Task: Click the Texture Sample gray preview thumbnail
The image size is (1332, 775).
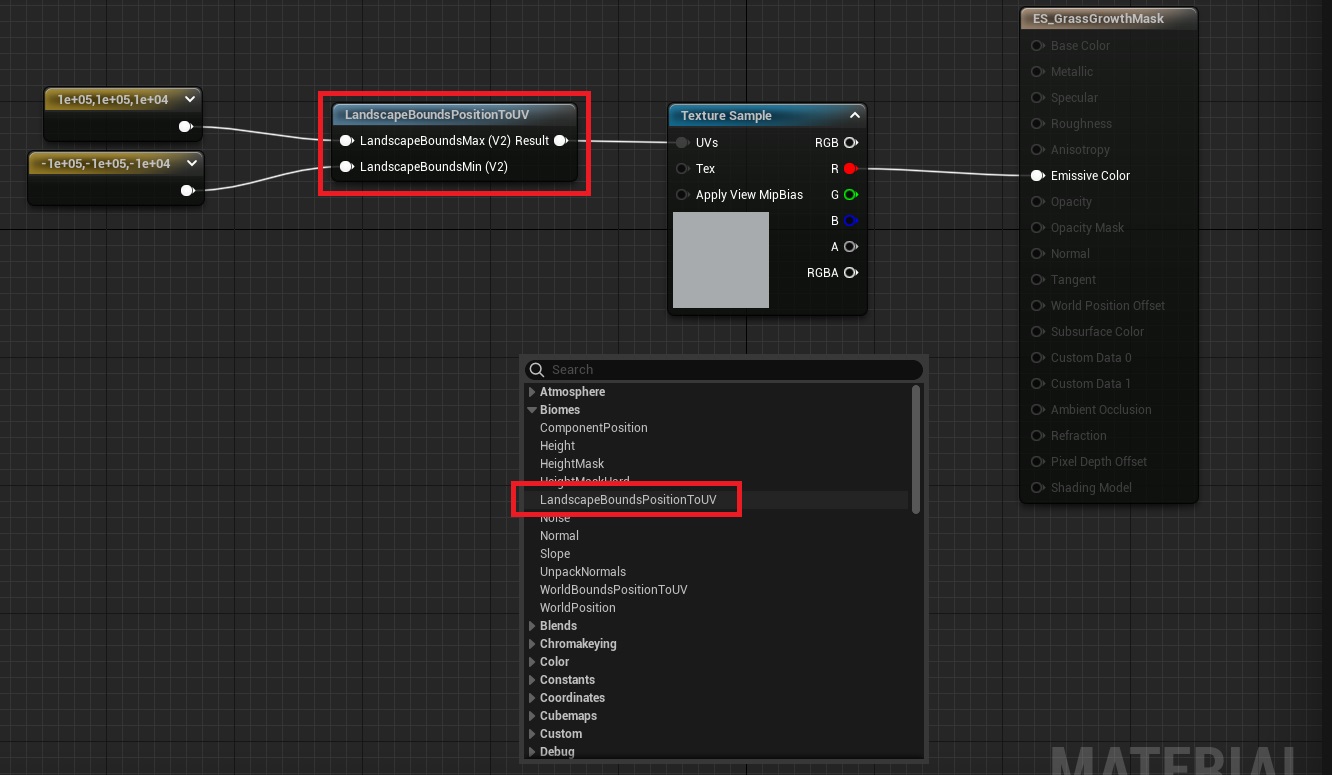Action: coord(720,260)
